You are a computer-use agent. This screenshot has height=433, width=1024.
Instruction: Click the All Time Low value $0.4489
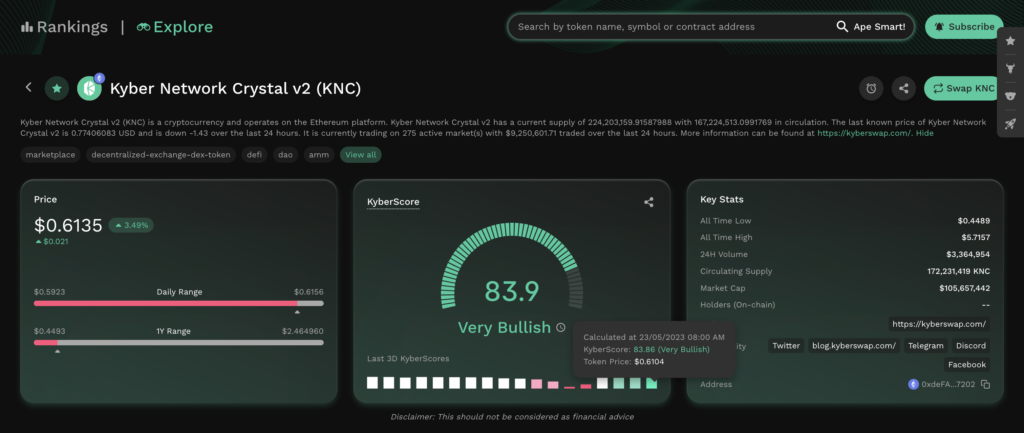click(974, 221)
